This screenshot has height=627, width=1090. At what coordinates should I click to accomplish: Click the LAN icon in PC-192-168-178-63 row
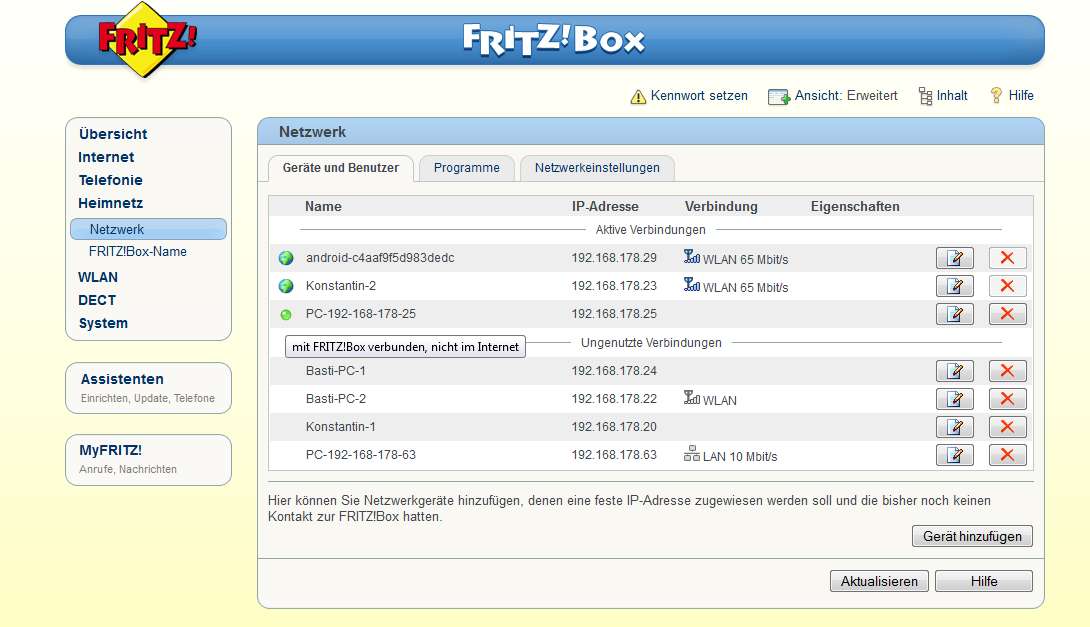[692, 454]
